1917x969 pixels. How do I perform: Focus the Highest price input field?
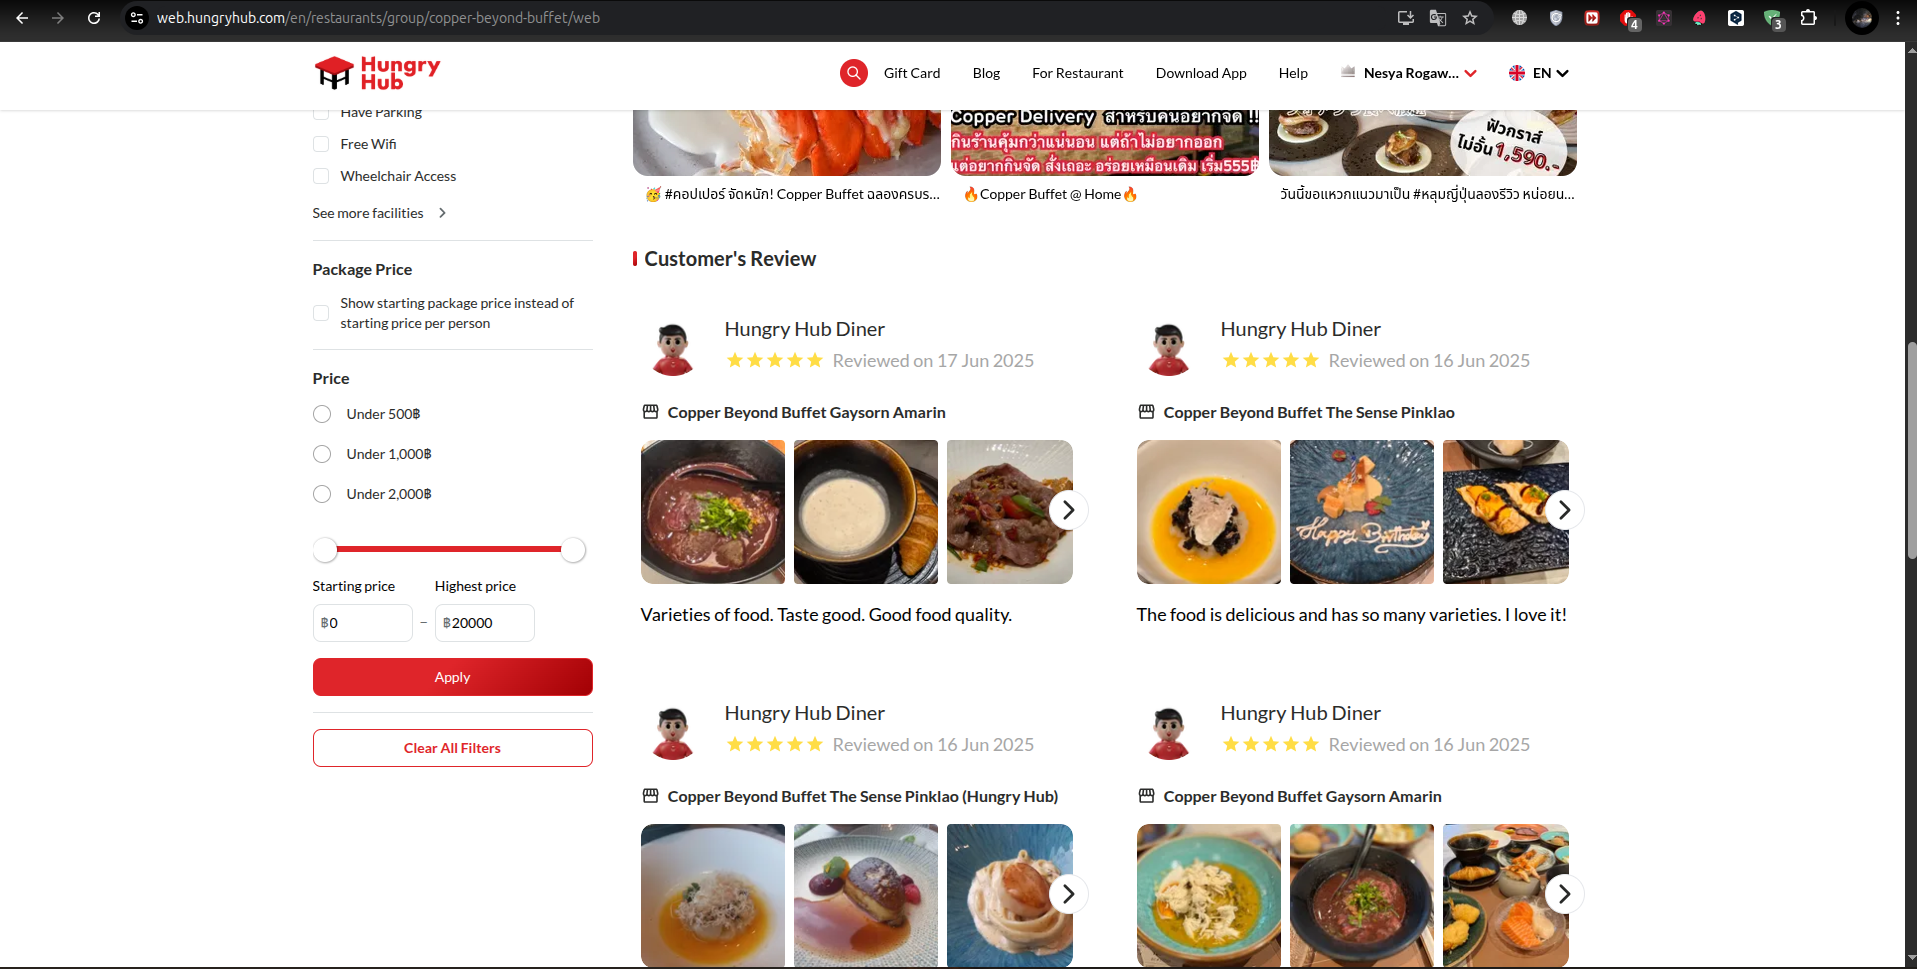pos(485,623)
